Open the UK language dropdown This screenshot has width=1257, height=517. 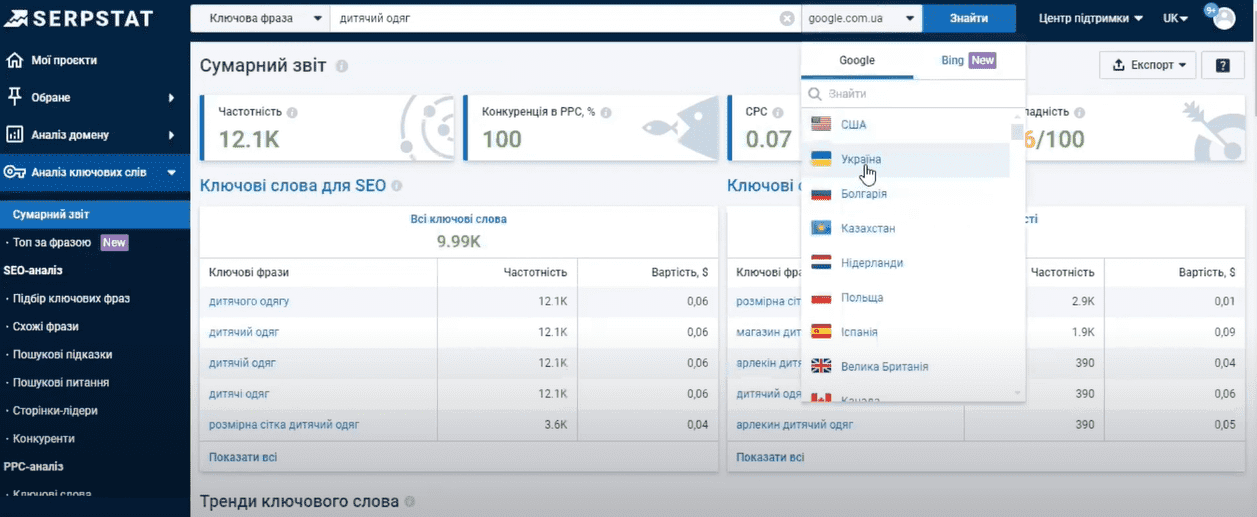[x=1176, y=18]
